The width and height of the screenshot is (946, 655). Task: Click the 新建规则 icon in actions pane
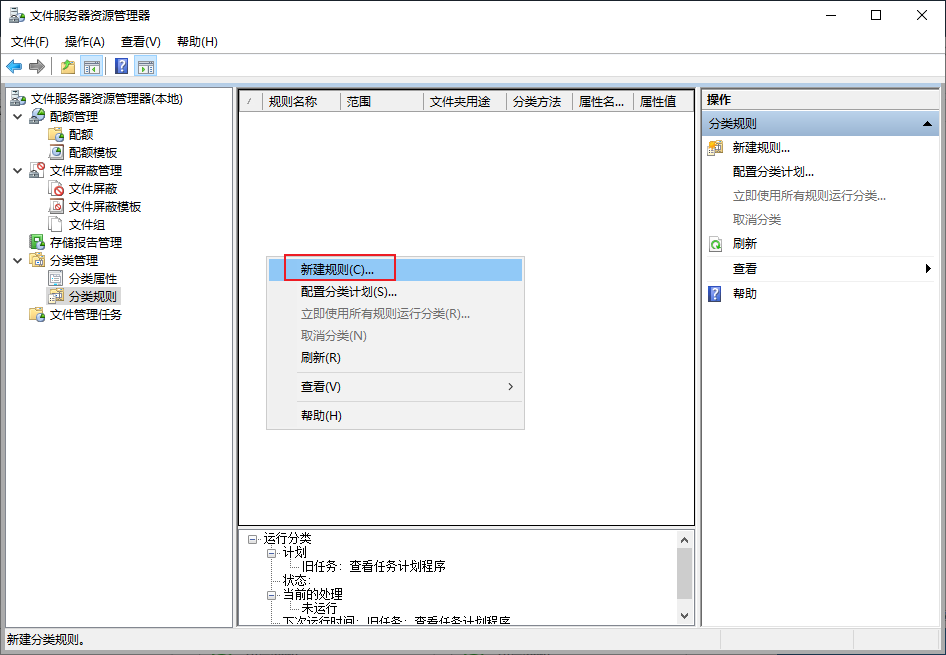coord(716,148)
